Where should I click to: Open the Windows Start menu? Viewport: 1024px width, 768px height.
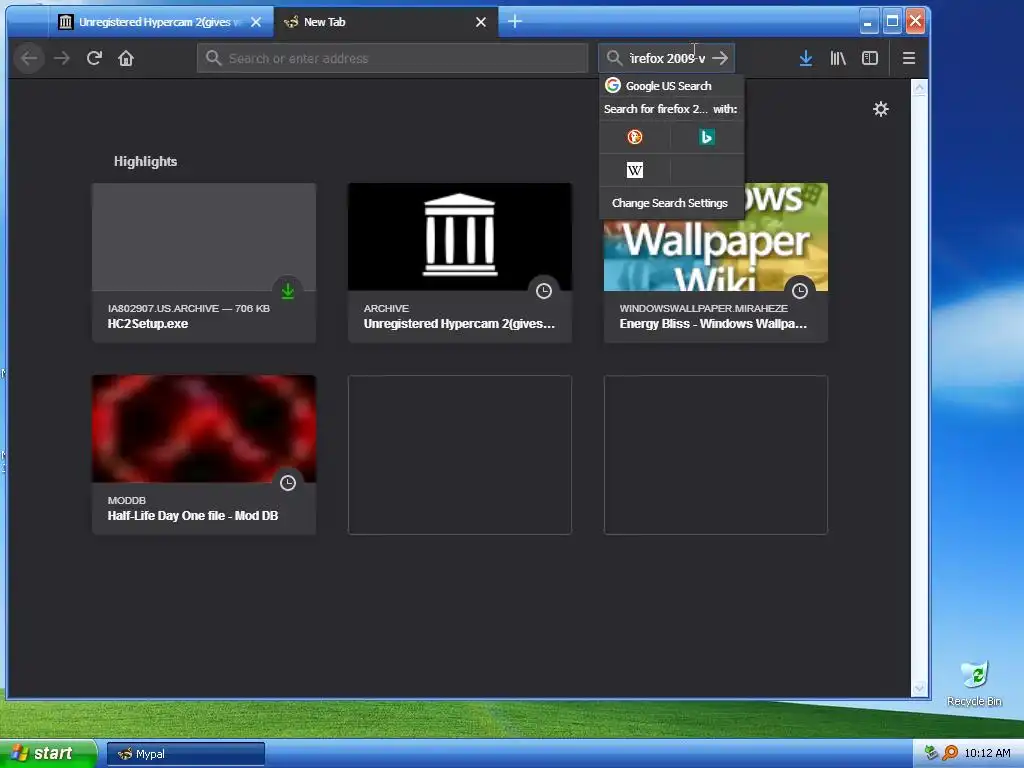click(48, 753)
